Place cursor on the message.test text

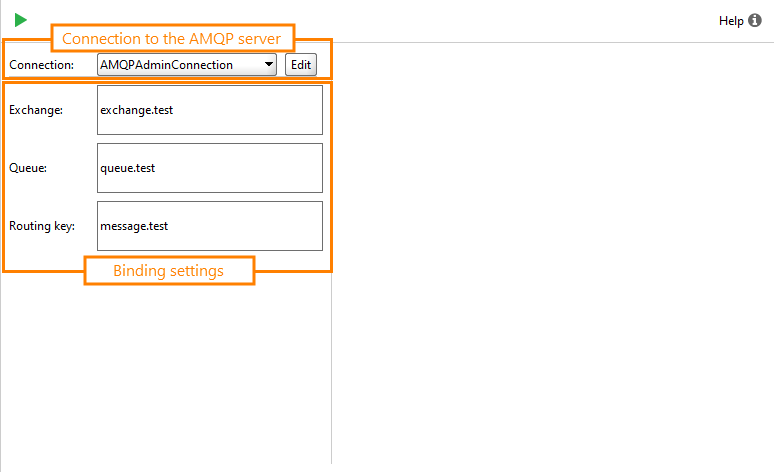tap(134, 226)
